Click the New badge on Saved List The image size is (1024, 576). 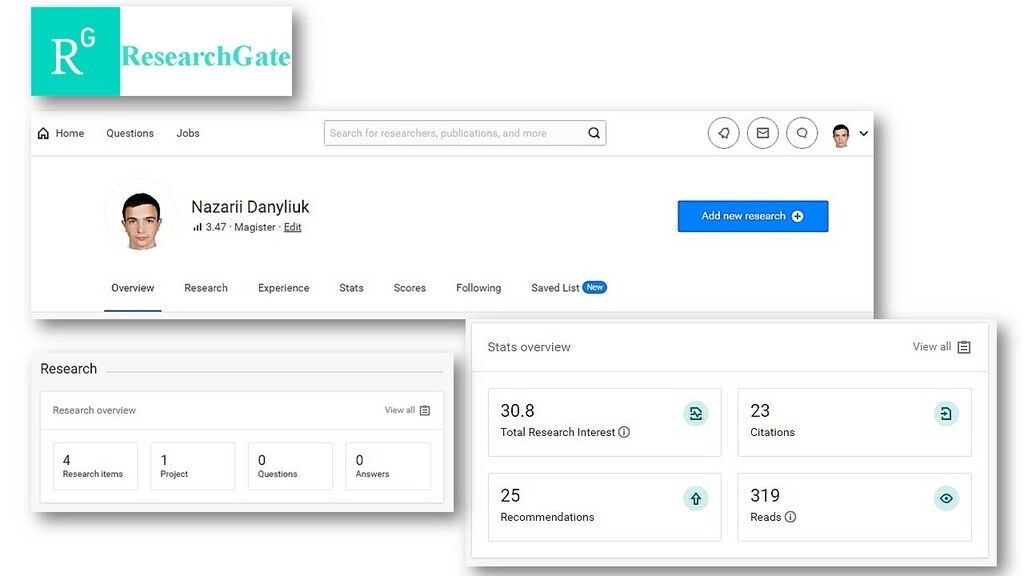coord(595,287)
